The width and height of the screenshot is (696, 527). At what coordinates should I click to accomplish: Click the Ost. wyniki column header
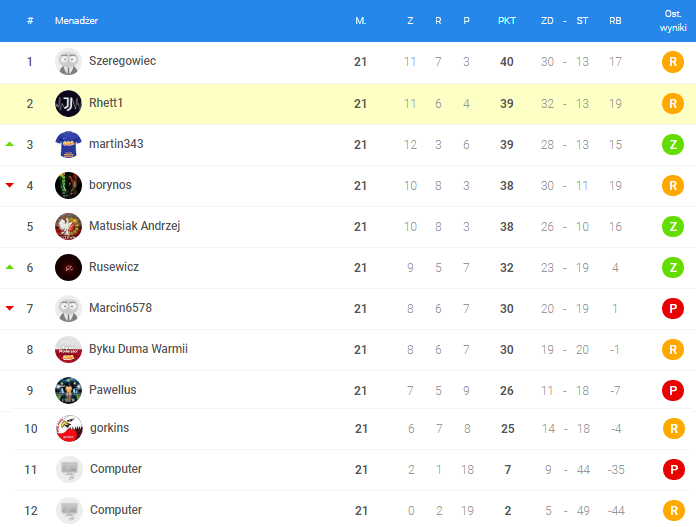[673, 20]
